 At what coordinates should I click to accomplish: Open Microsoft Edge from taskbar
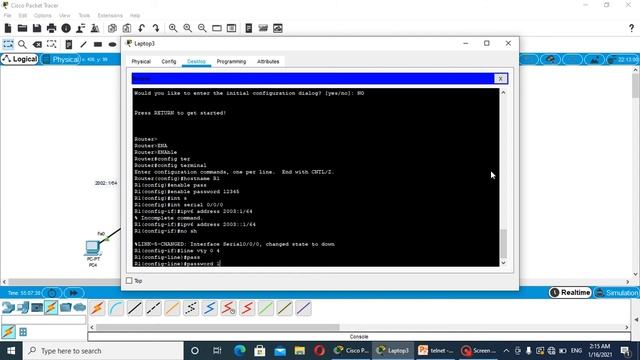click(x=240, y=351)
